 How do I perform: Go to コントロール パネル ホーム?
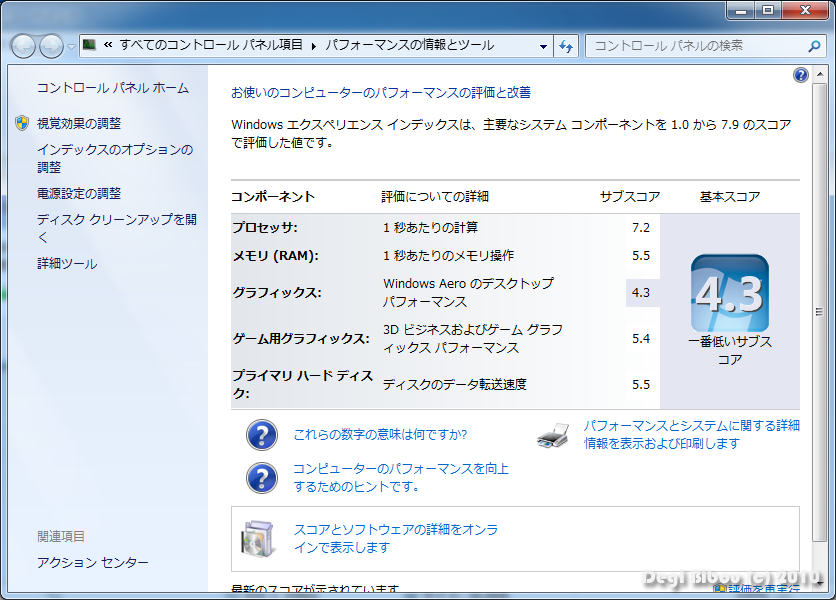click(x=112, y=88)
